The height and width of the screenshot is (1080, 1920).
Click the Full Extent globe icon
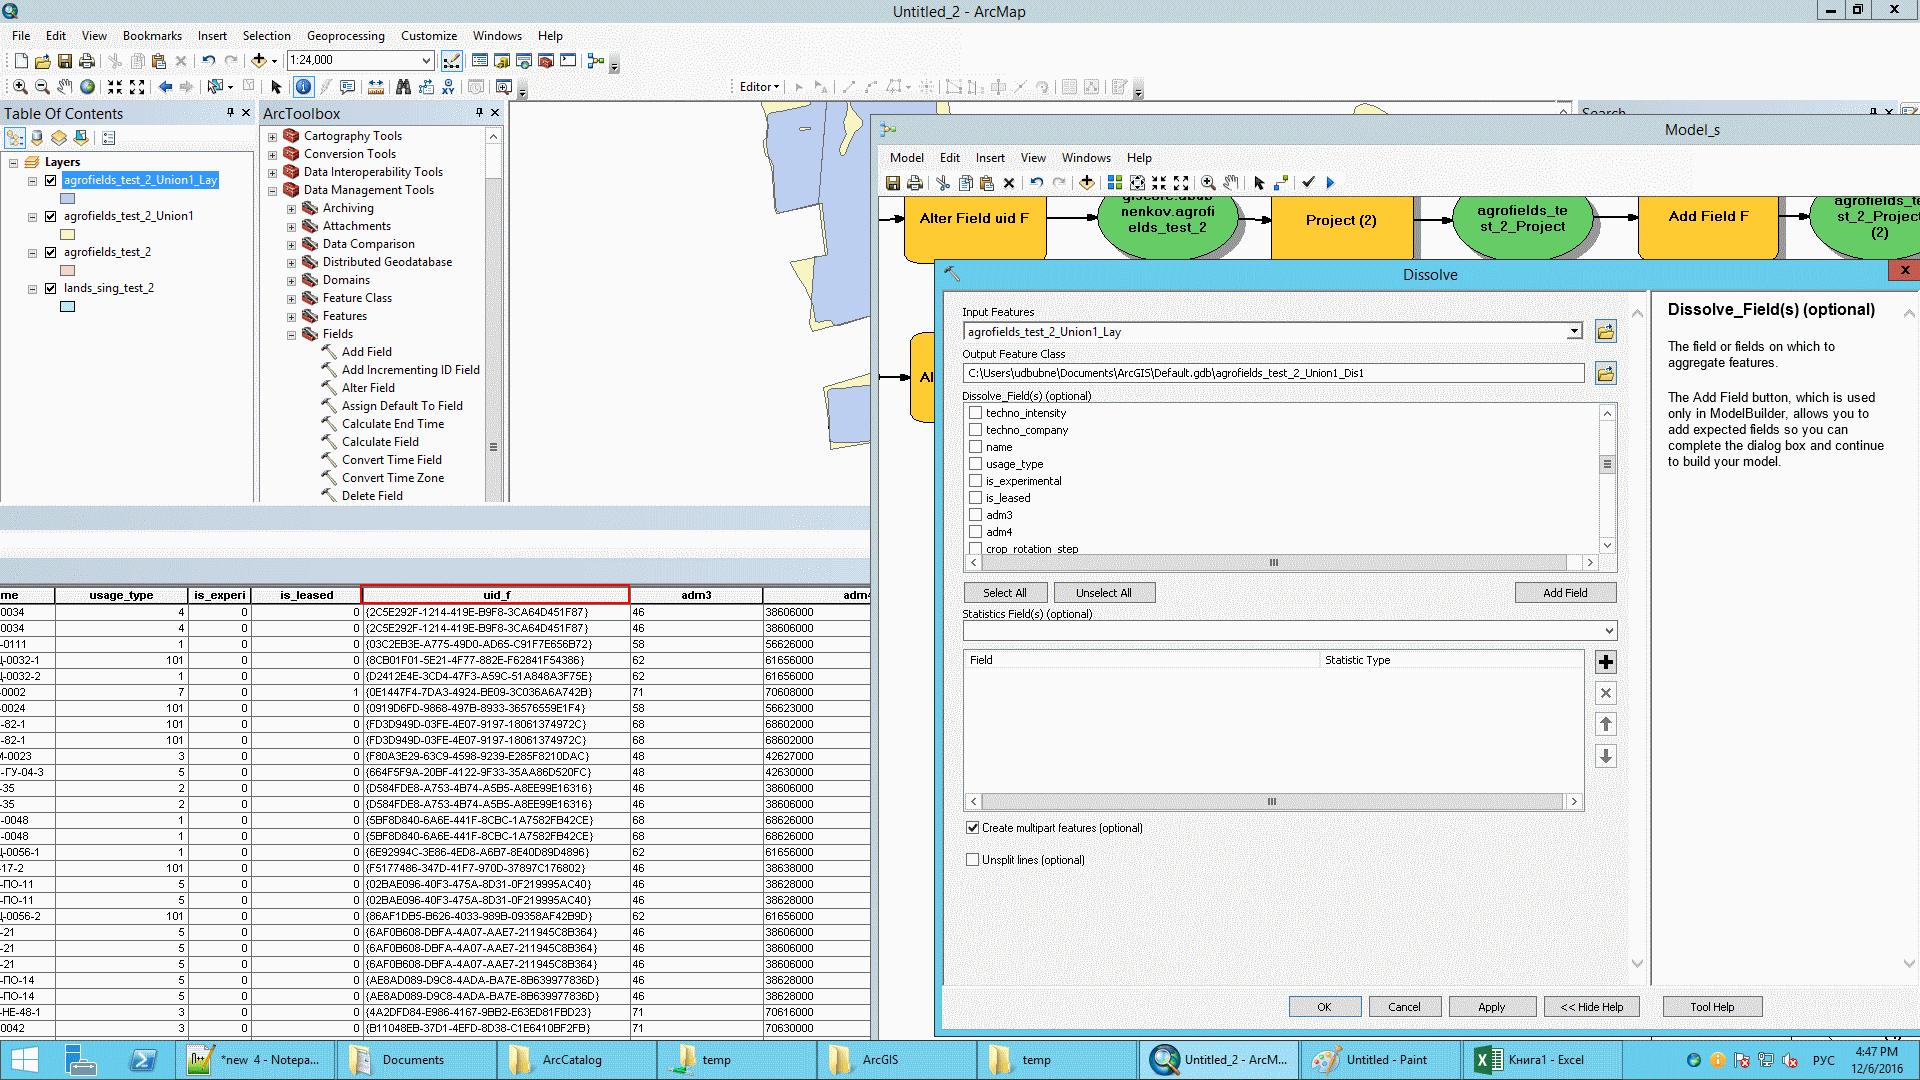click(x=88, y=87)
